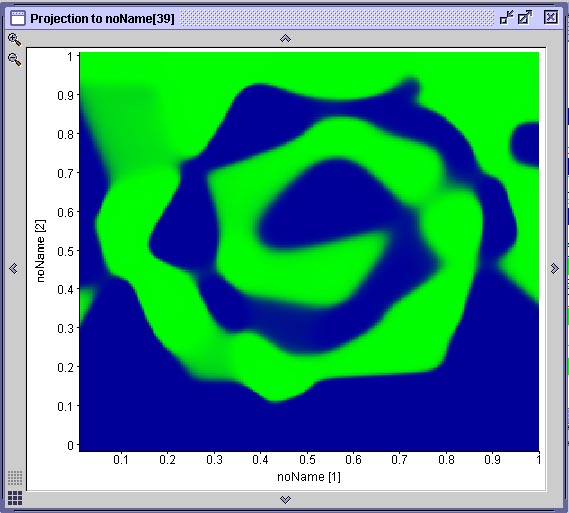Expand the top panel with up chevron
This screenshot has height=513, width=569.
pyautogui.click(x=286, y=38)
